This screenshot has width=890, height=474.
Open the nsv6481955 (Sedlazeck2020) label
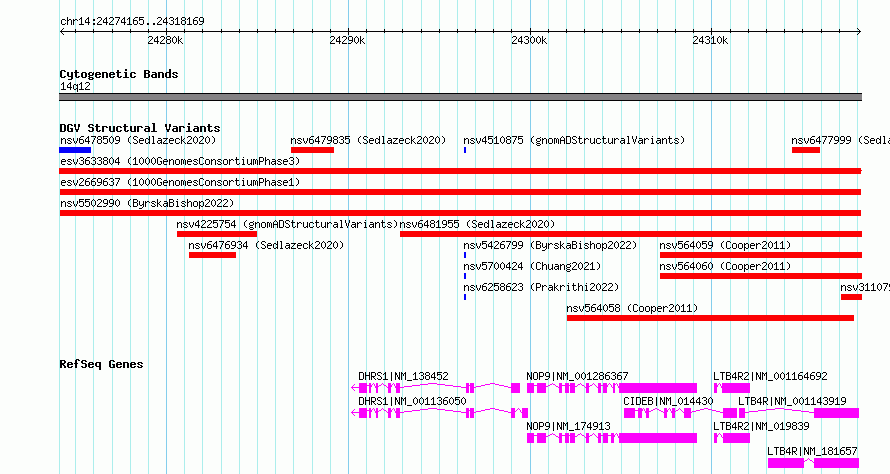[477, 224]
